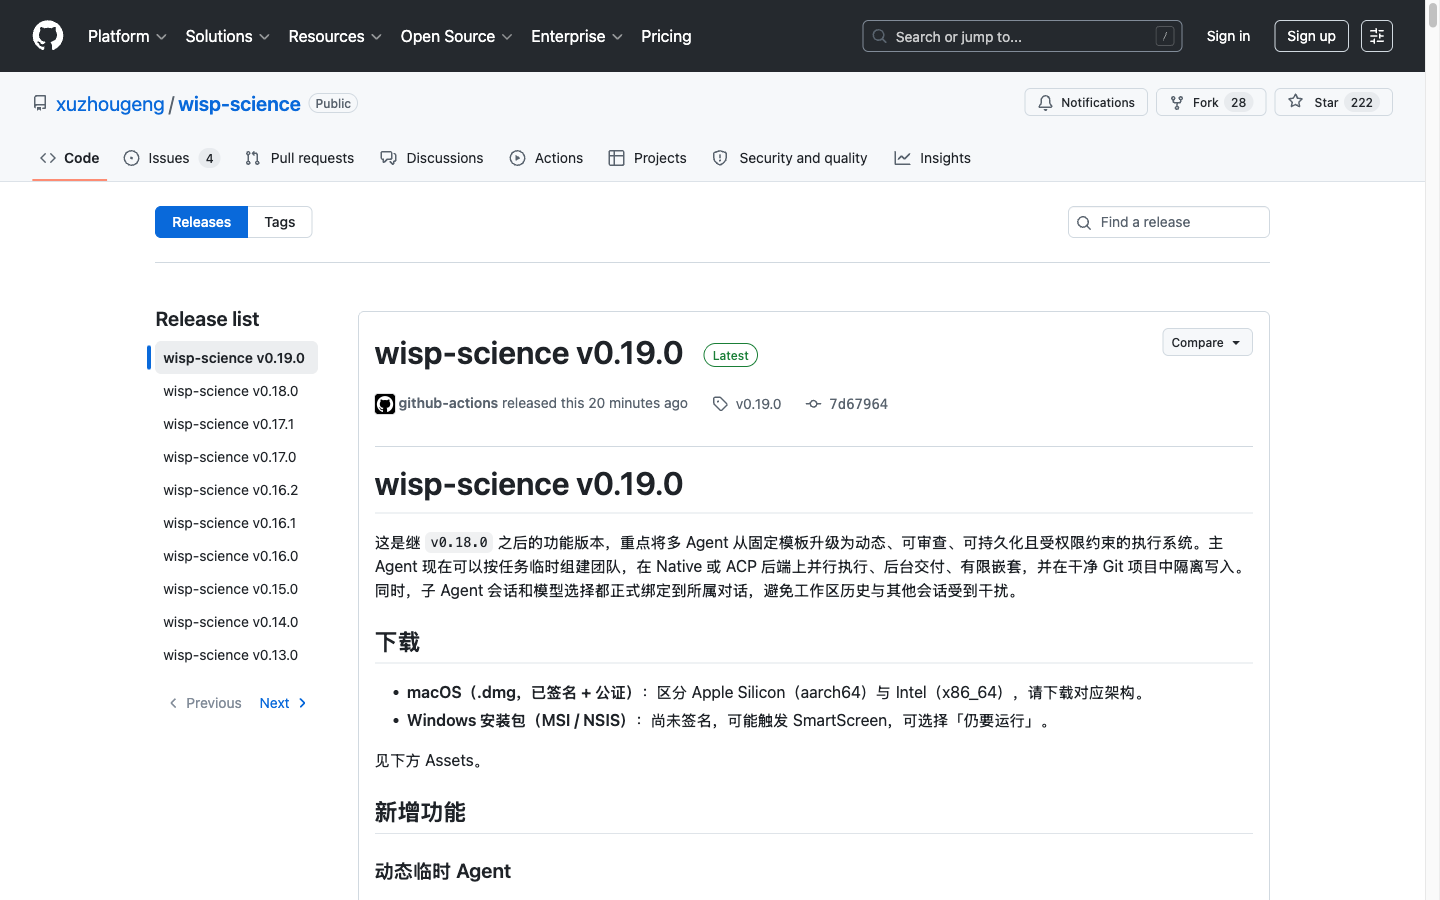Open the wisp-science v0.19.0 release title
The height and width of the screenshot is (900, 1440).
click(x=529, y=353)
